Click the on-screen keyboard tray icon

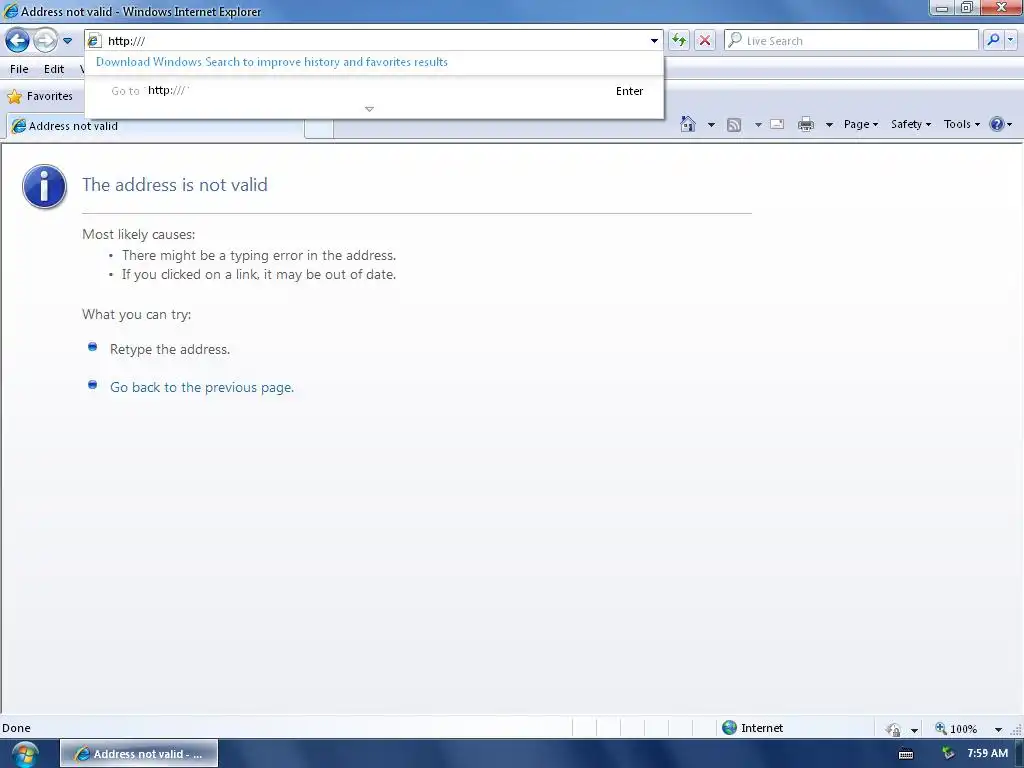tap(906, 754)
